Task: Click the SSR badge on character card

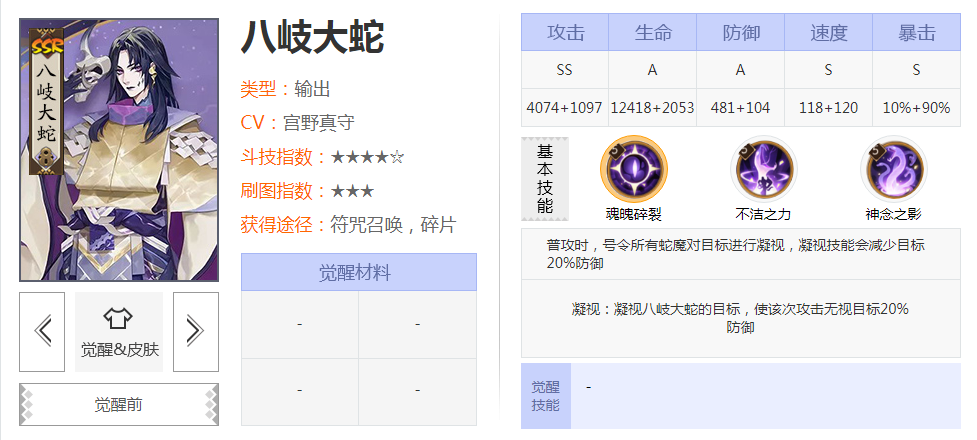Action: tap(47, 45)
